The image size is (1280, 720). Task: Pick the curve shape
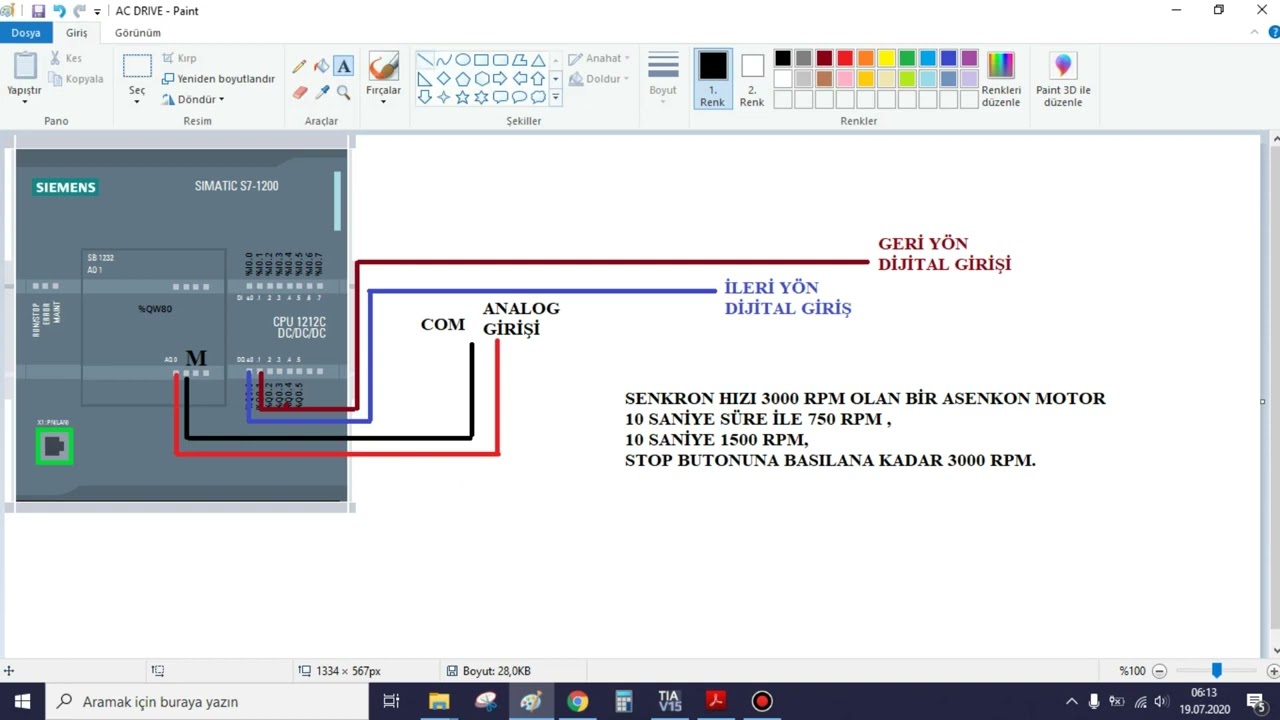[444, 60]
